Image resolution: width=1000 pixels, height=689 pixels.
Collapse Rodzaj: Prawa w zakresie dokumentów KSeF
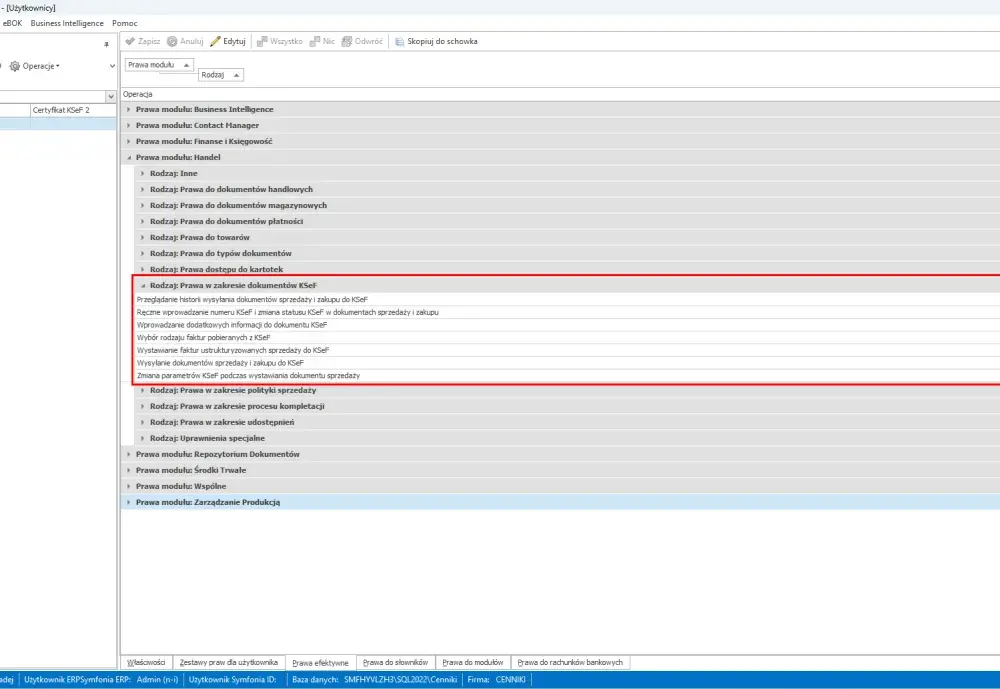(x=142, y=285)
